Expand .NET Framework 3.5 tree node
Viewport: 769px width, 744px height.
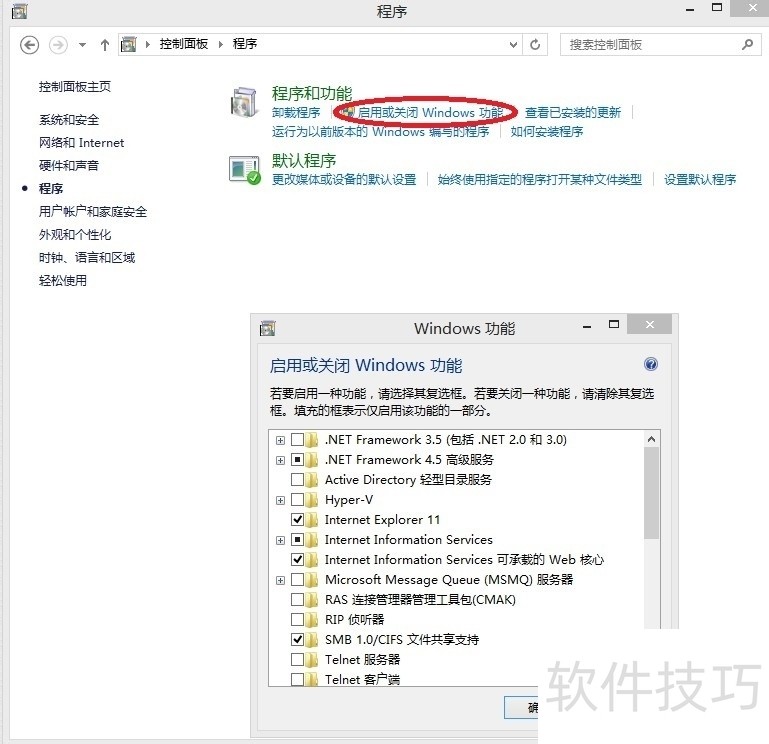pyautogui.click(x=280, y=440)
